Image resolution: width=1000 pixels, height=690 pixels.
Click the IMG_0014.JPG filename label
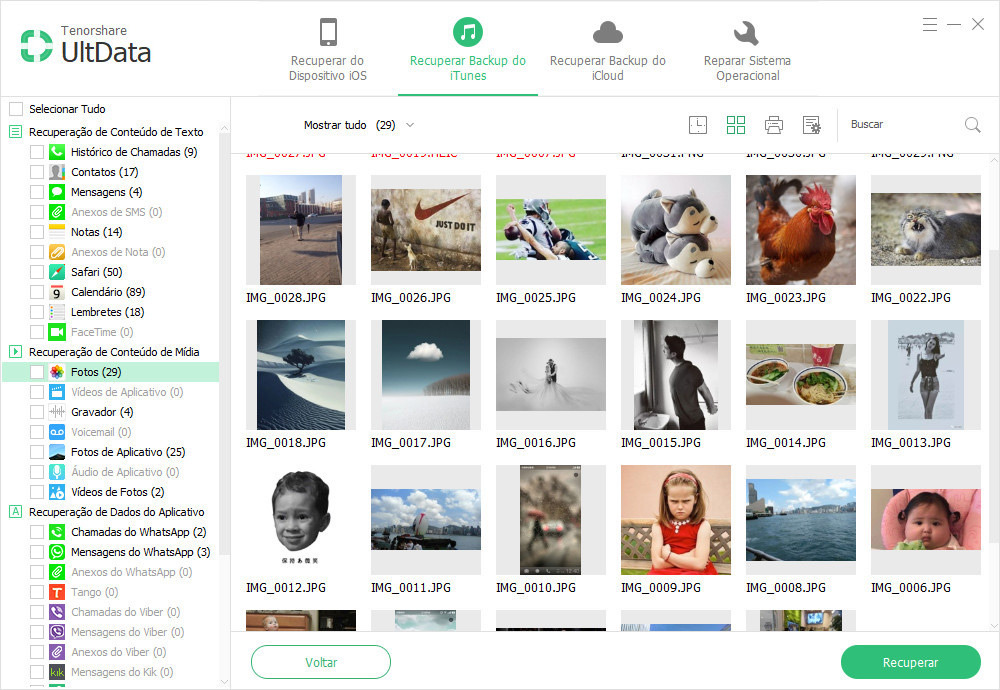pos(785,443)
